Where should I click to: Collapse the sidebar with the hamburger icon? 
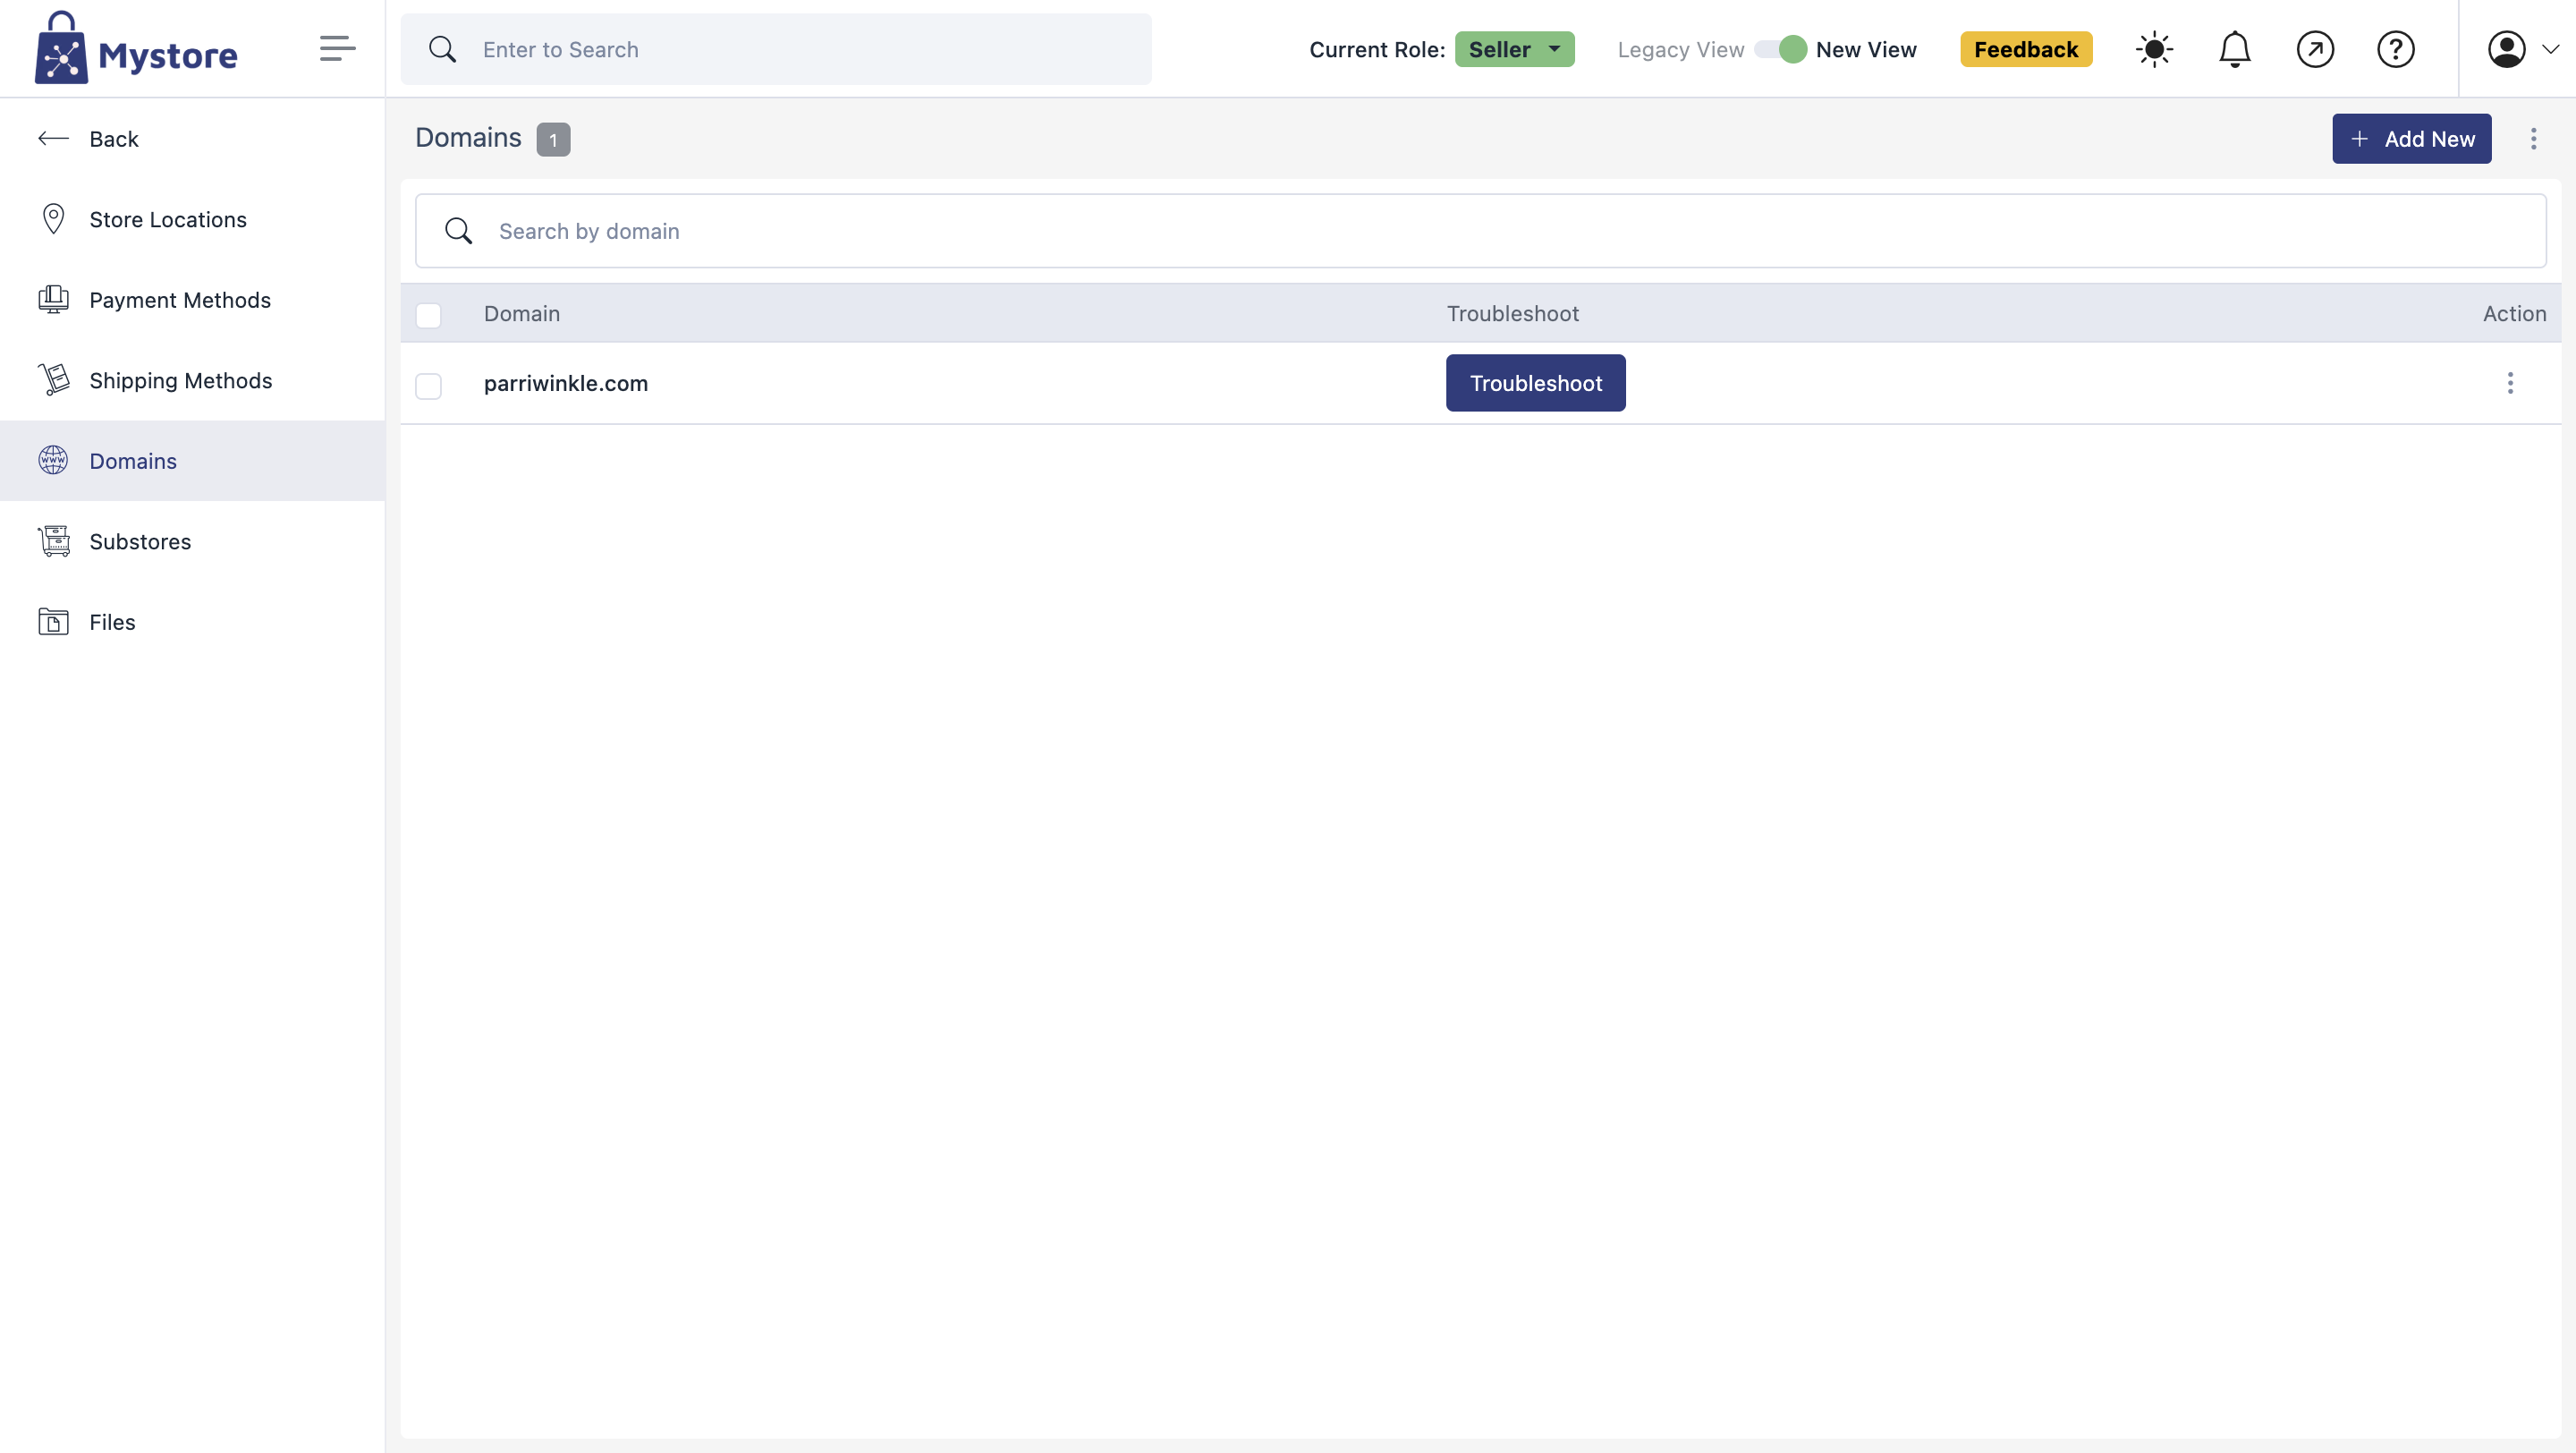click(x=337, y=48)
